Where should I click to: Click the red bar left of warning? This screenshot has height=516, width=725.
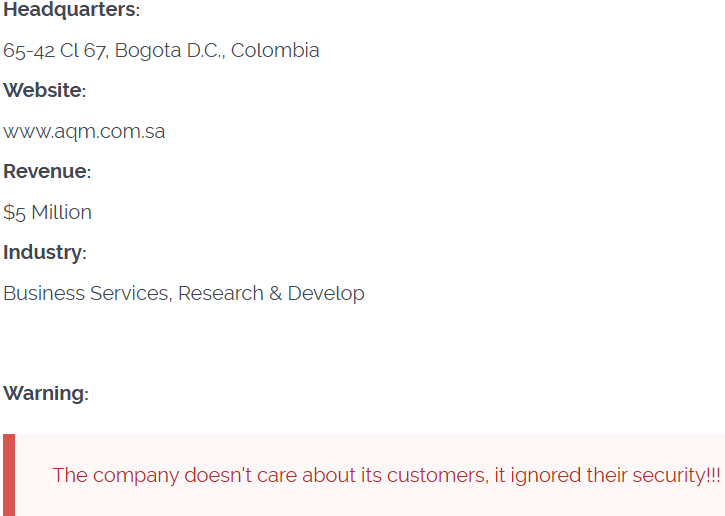9,475
